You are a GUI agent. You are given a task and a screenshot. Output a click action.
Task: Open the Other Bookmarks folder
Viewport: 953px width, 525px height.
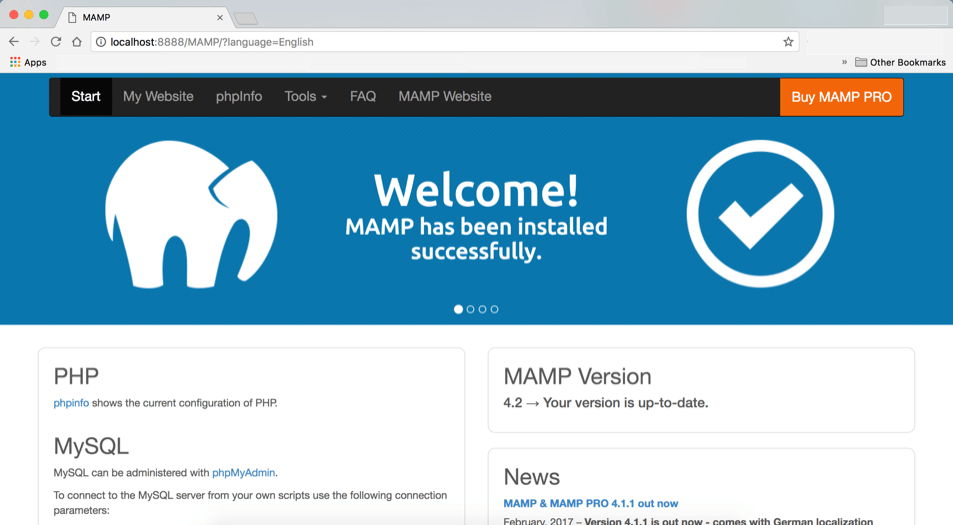click(900, 62)
